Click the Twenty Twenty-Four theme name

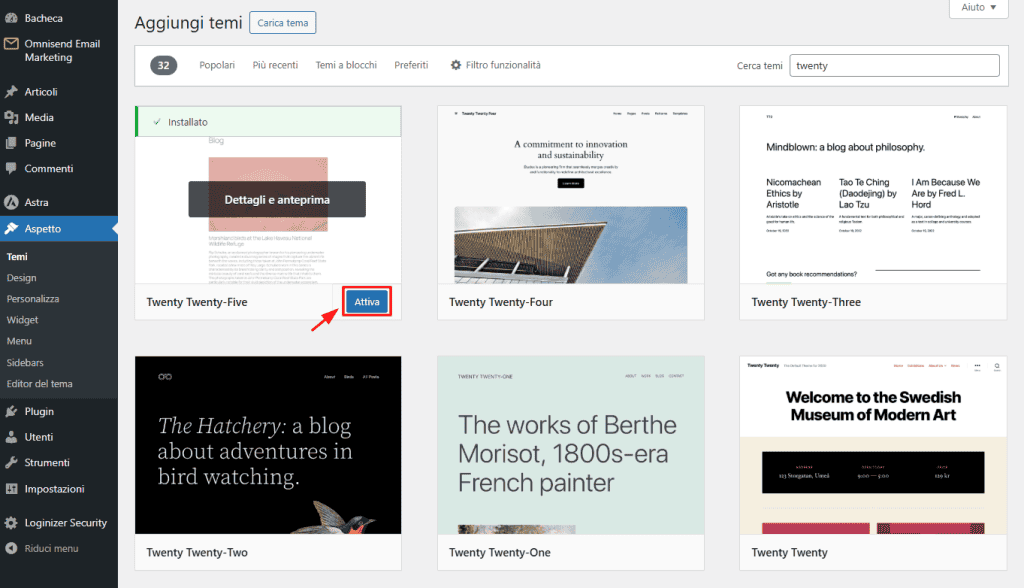tap(500, 302)
